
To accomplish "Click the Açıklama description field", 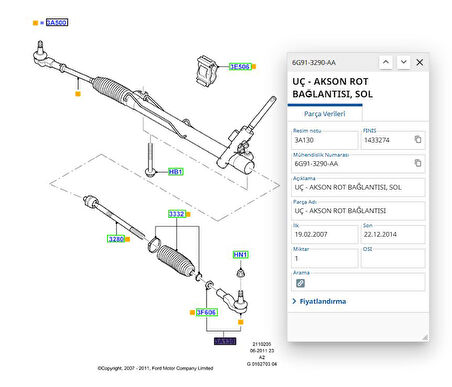I will pos(358,187).
